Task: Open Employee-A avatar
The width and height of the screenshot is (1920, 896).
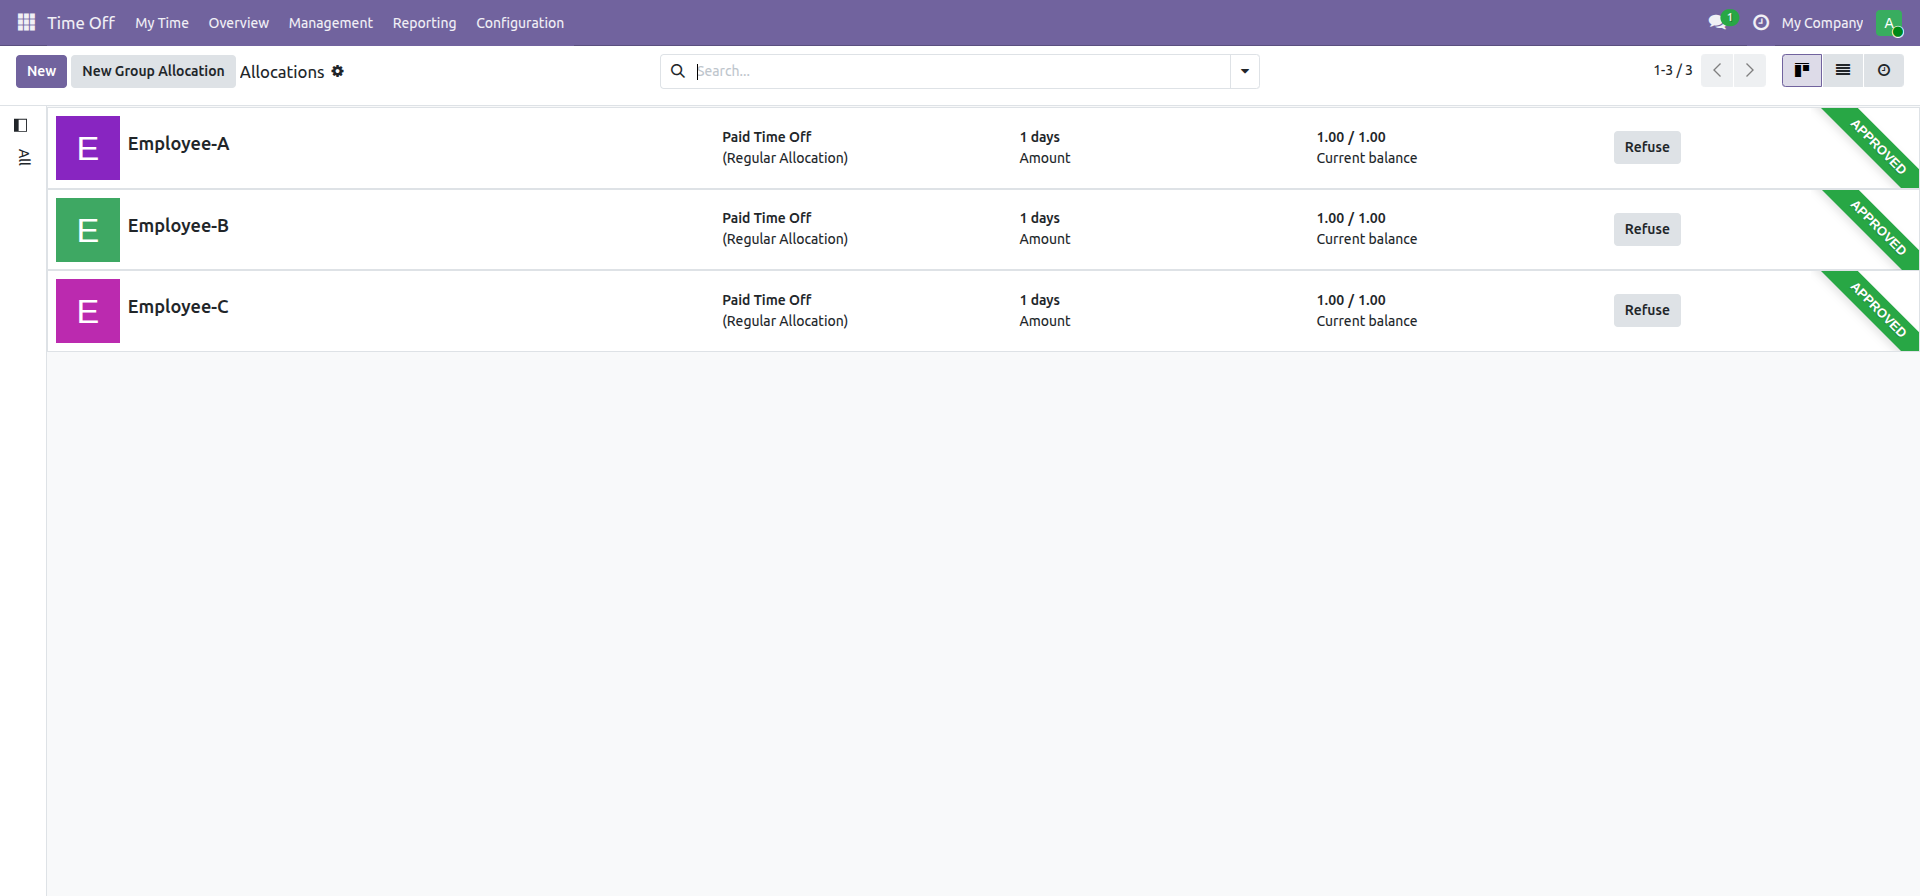Action: click(88, 148)
